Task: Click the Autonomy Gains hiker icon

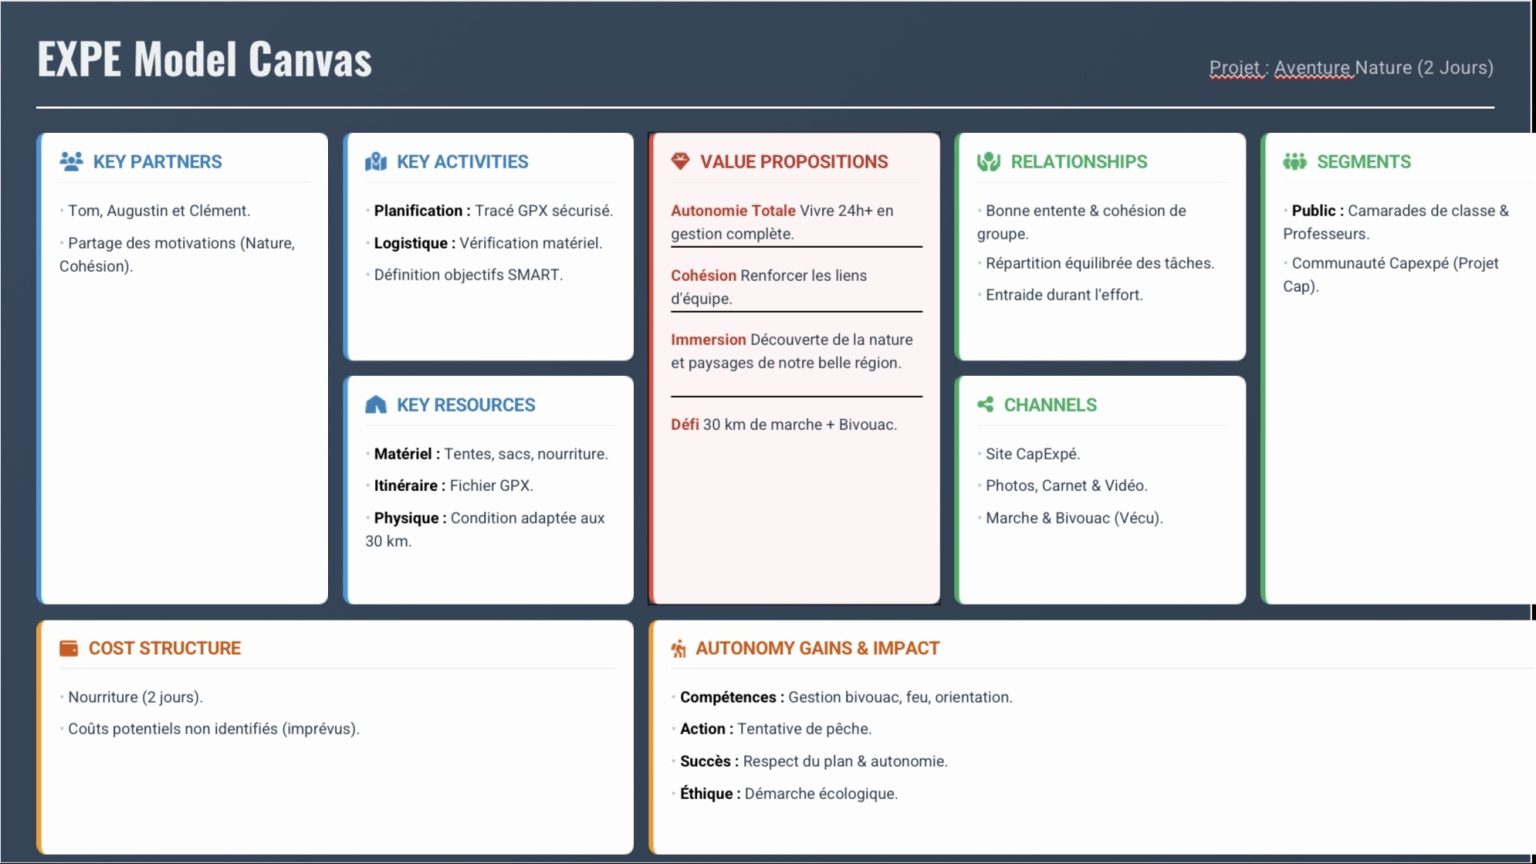Action: (679, 648)
